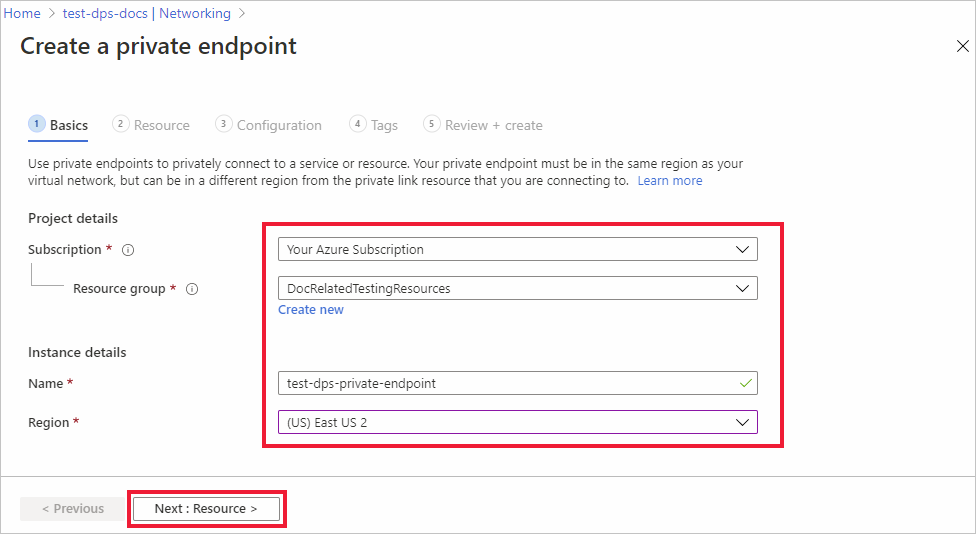
Task: Click step 3 circle for Configuration
Action: coord(224,124)
